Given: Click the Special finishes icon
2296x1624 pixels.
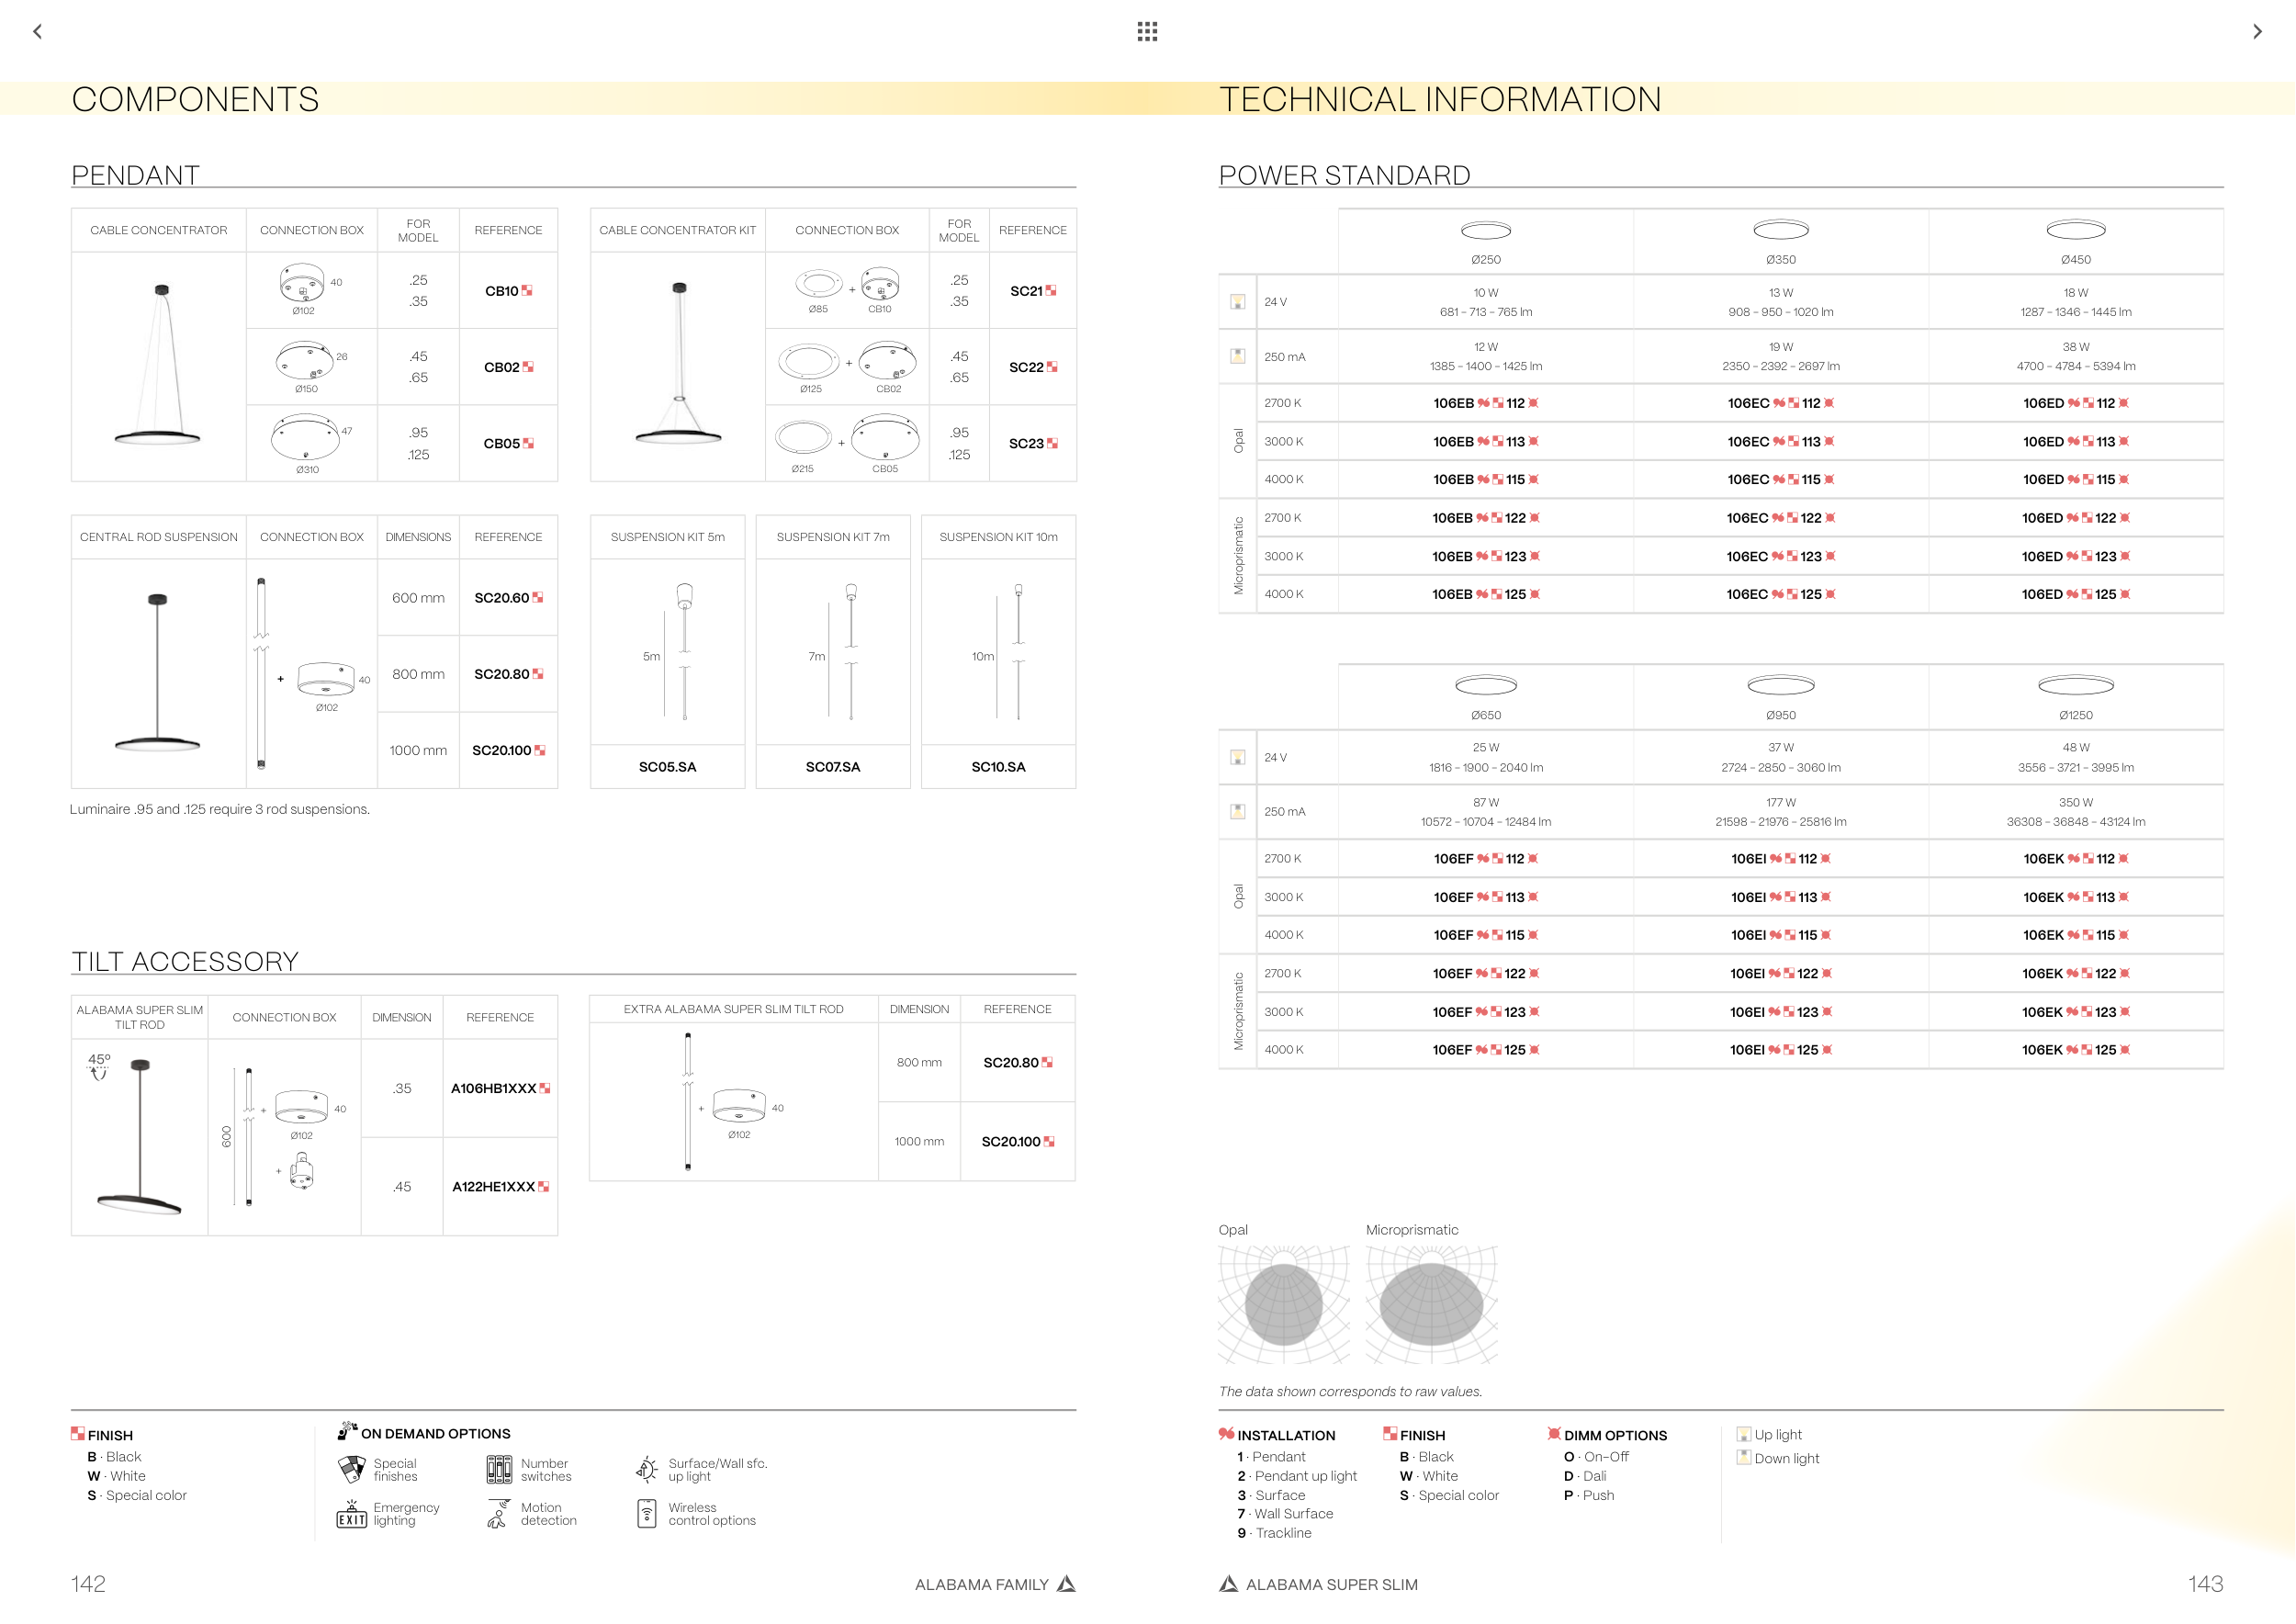Looking at the screenshot, I should (352, 1469).
